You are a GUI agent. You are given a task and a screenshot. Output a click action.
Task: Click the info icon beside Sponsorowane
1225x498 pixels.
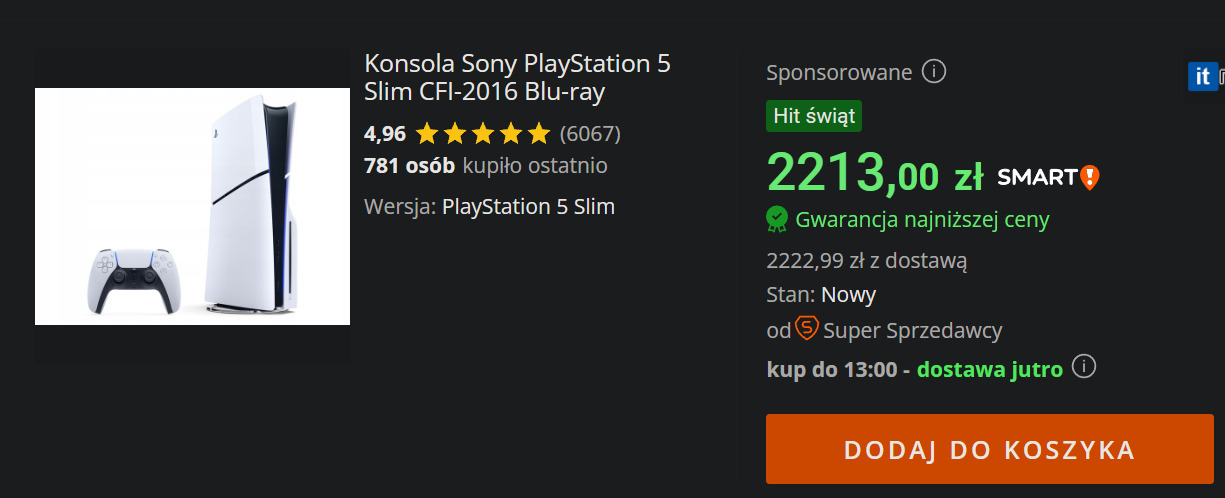coord(934,72)
